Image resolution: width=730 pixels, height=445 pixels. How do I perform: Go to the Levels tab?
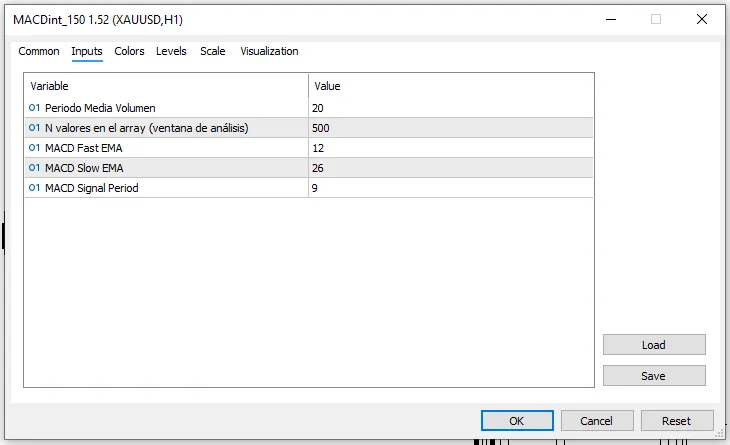(171, 51)
